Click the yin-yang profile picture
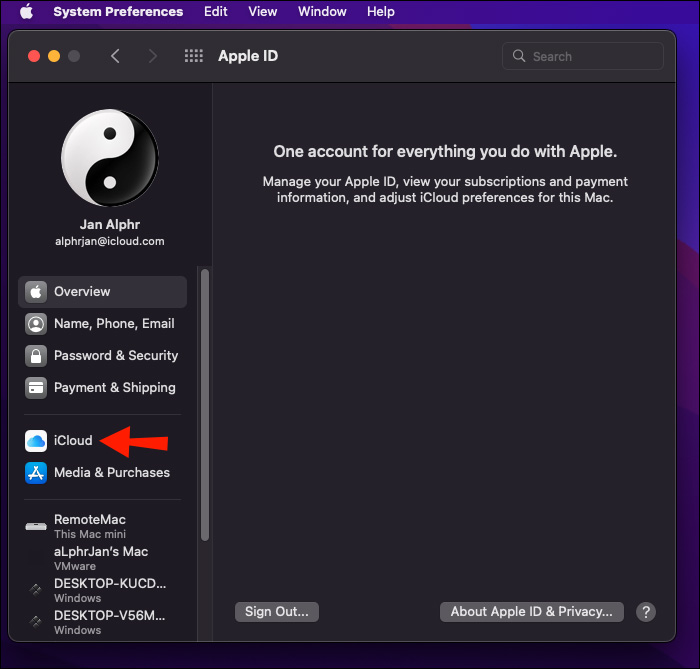Viewport: 700px width, 669px height. (109, 158)
